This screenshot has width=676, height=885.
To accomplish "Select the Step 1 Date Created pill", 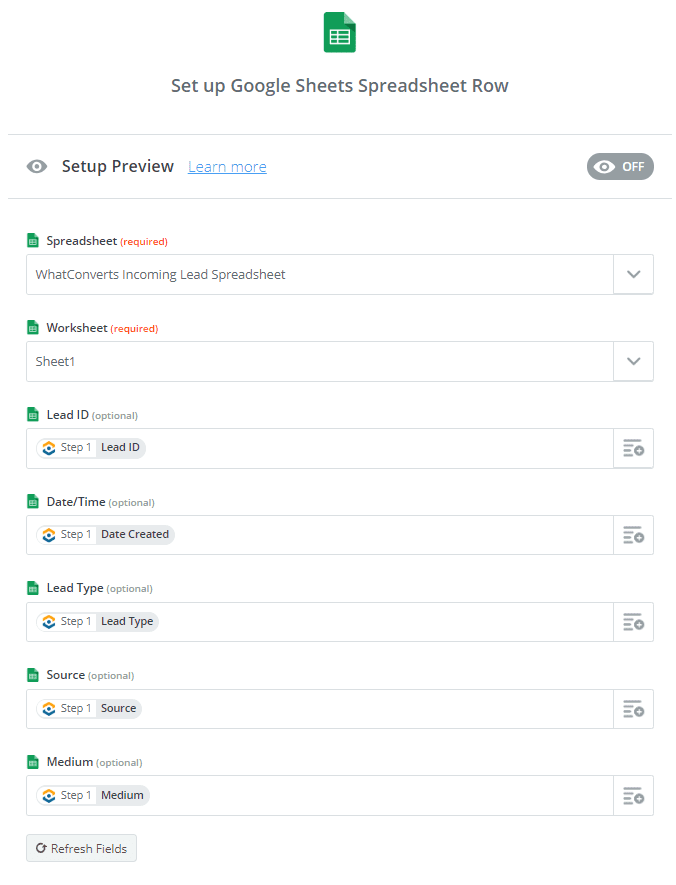I will [x=106, y=534].
